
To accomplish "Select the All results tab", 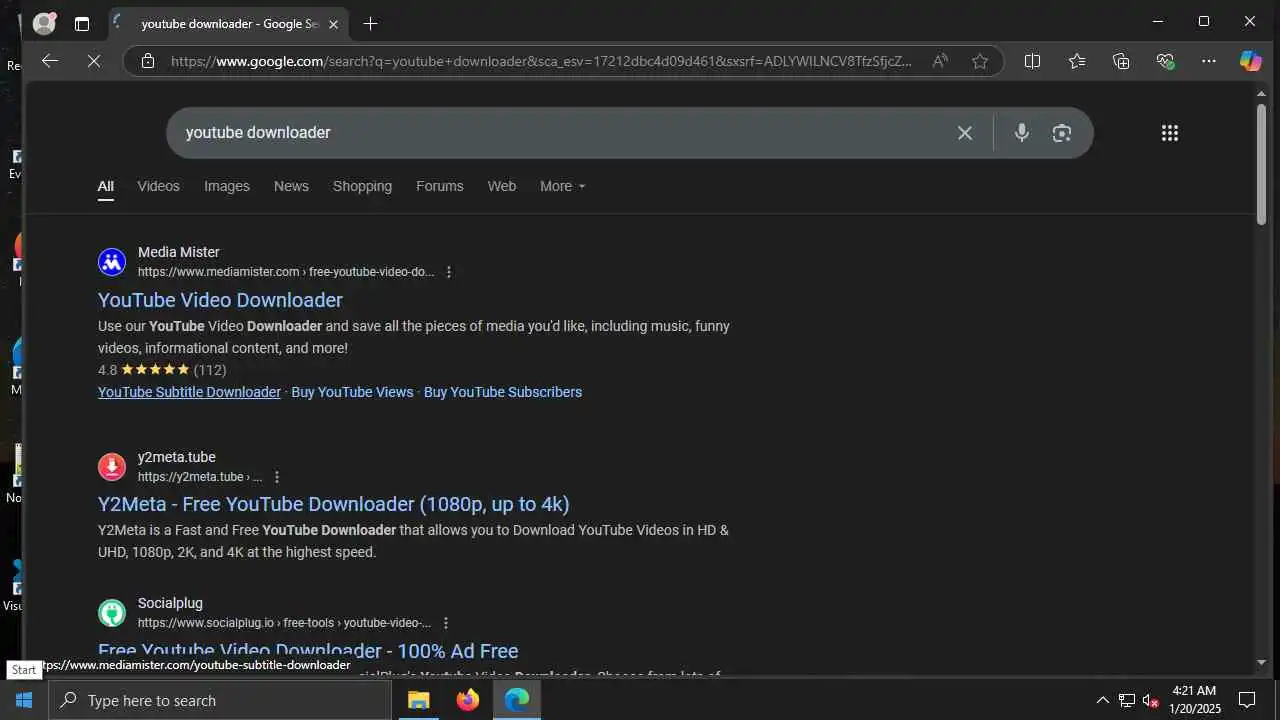I will tap(105, 186).
